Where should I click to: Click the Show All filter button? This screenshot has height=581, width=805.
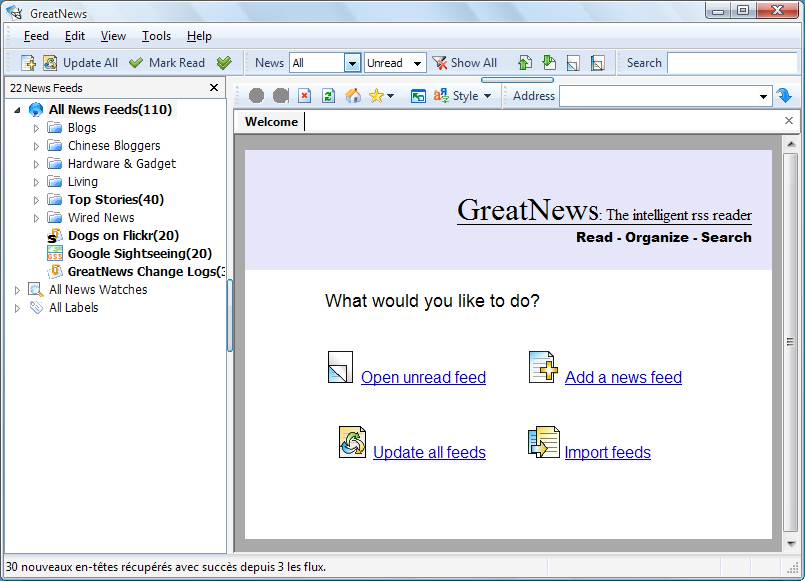pyautogui.click(x=465, y=63)
